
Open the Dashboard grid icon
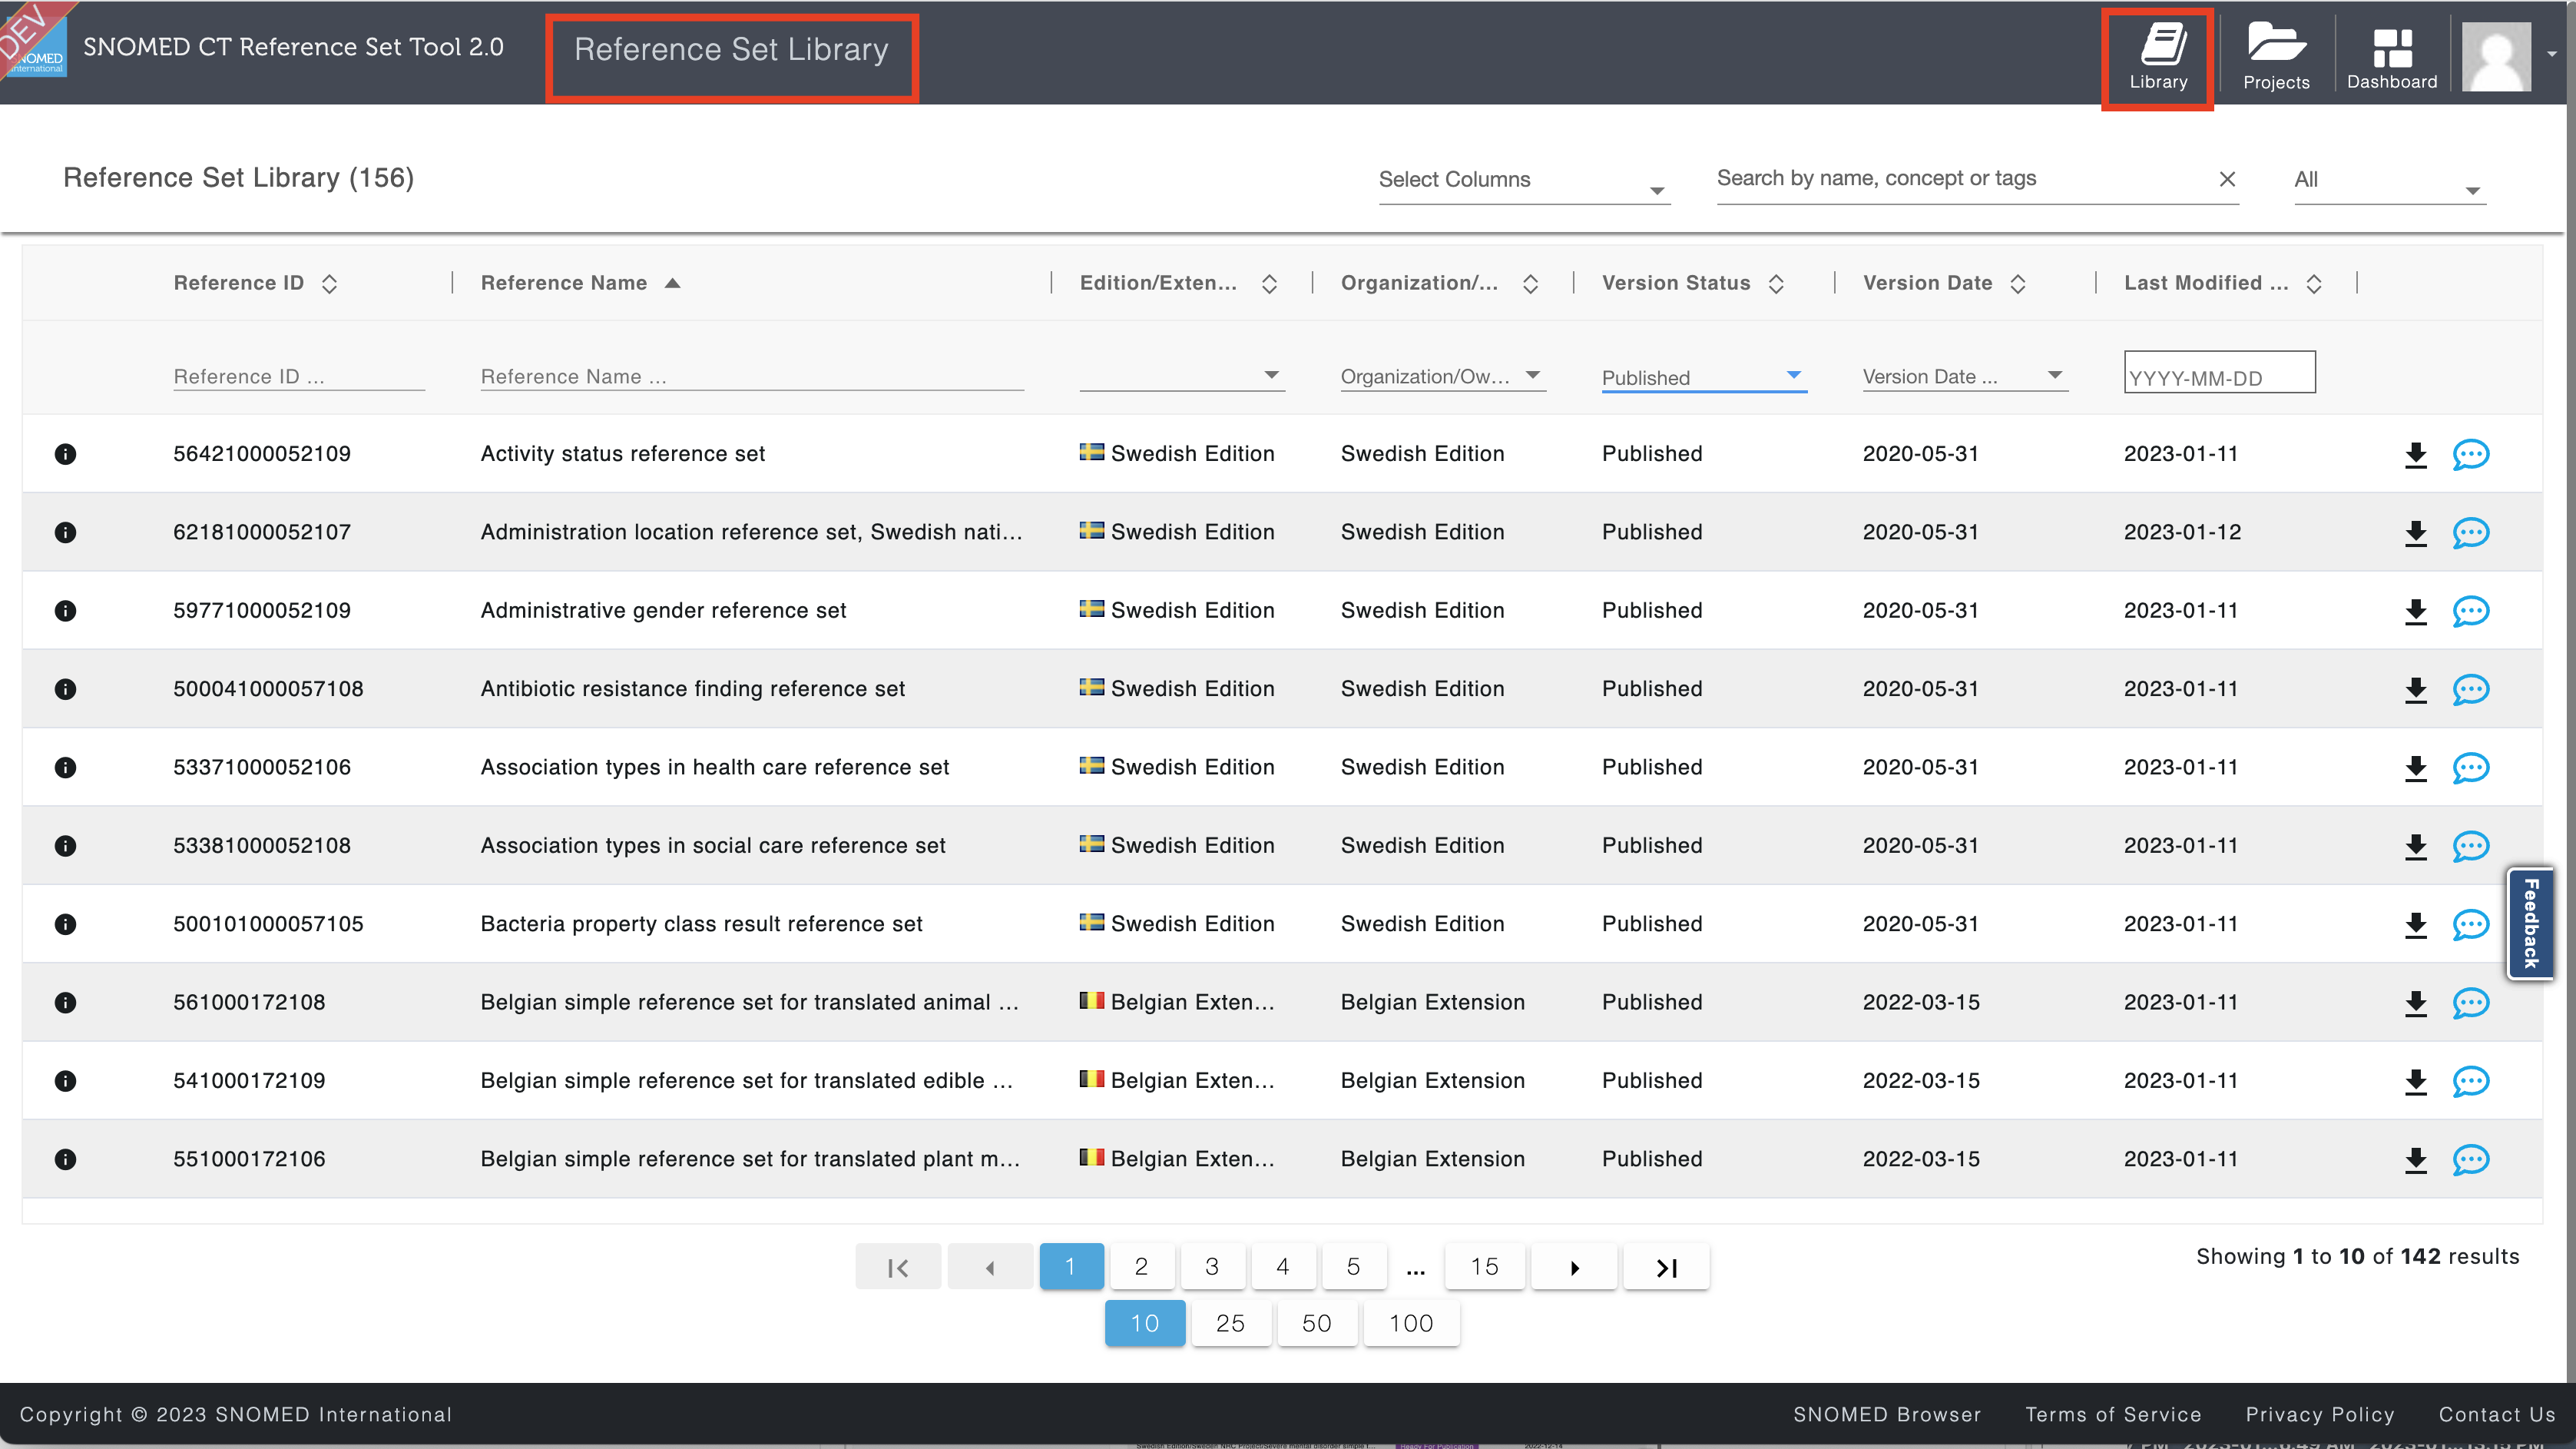point(2392,58)
